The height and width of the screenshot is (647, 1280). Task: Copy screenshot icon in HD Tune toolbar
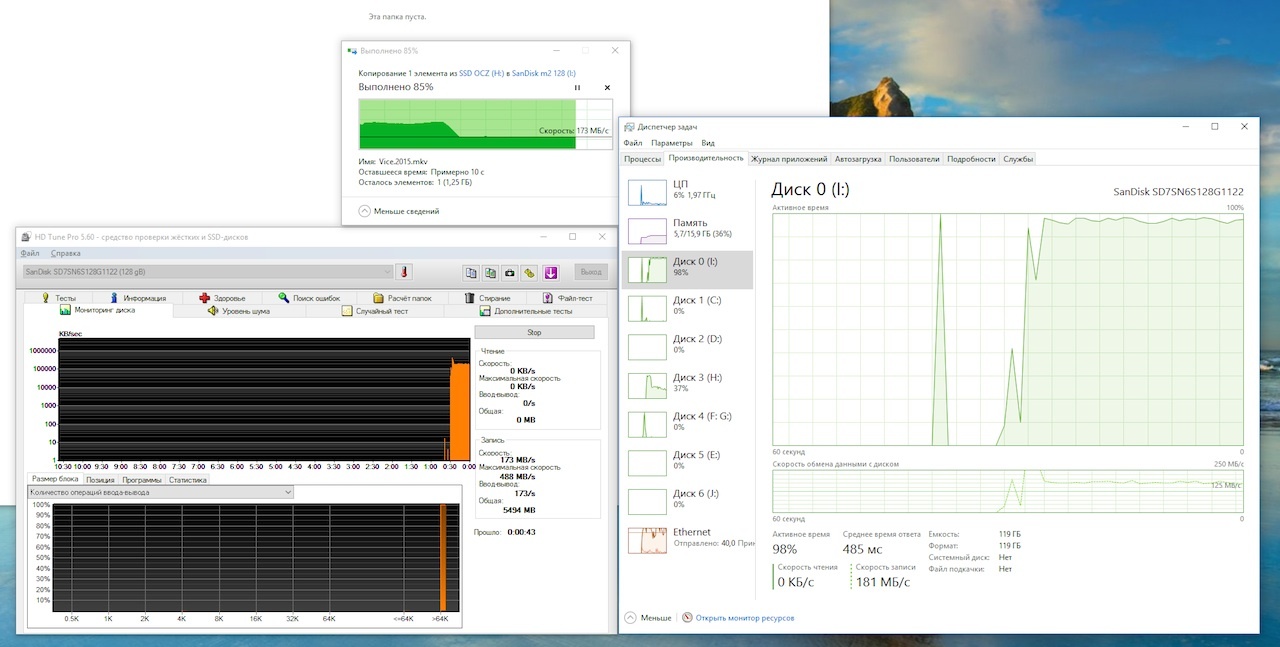490,272
